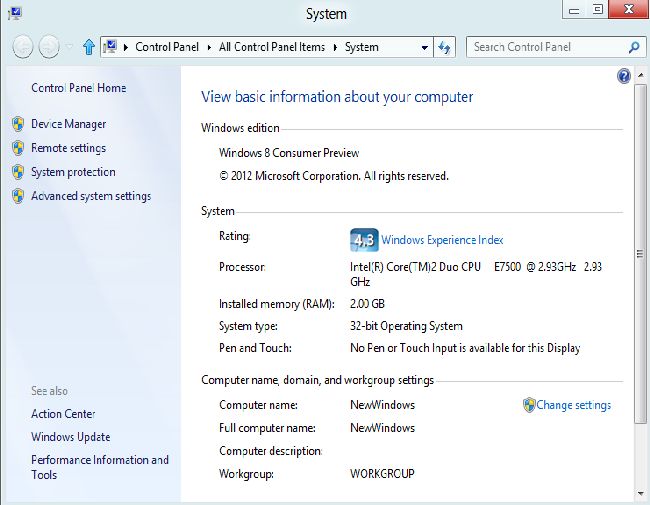Click 'NewWindows' next to Full computer name
Screen dimensions: 650x505
pos(382,428)
